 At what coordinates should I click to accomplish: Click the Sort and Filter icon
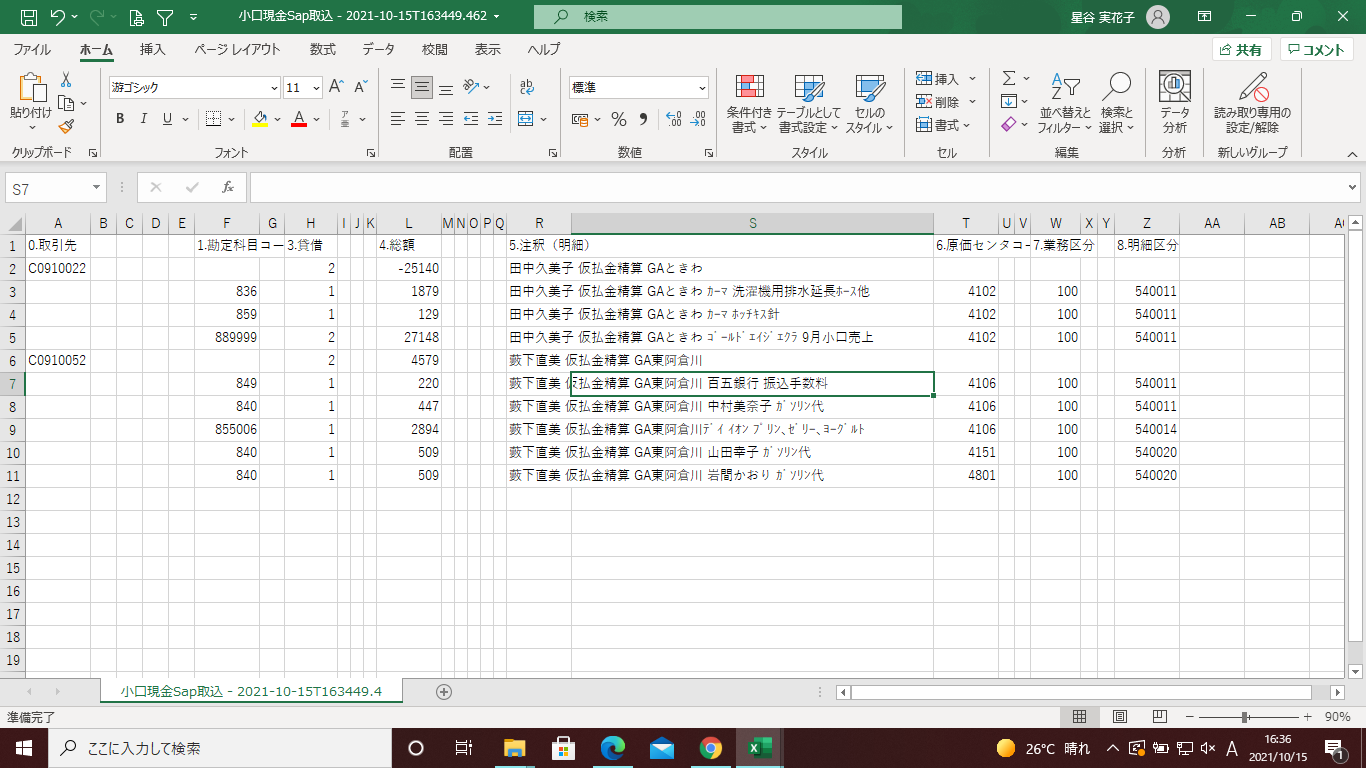point(1065,103)
